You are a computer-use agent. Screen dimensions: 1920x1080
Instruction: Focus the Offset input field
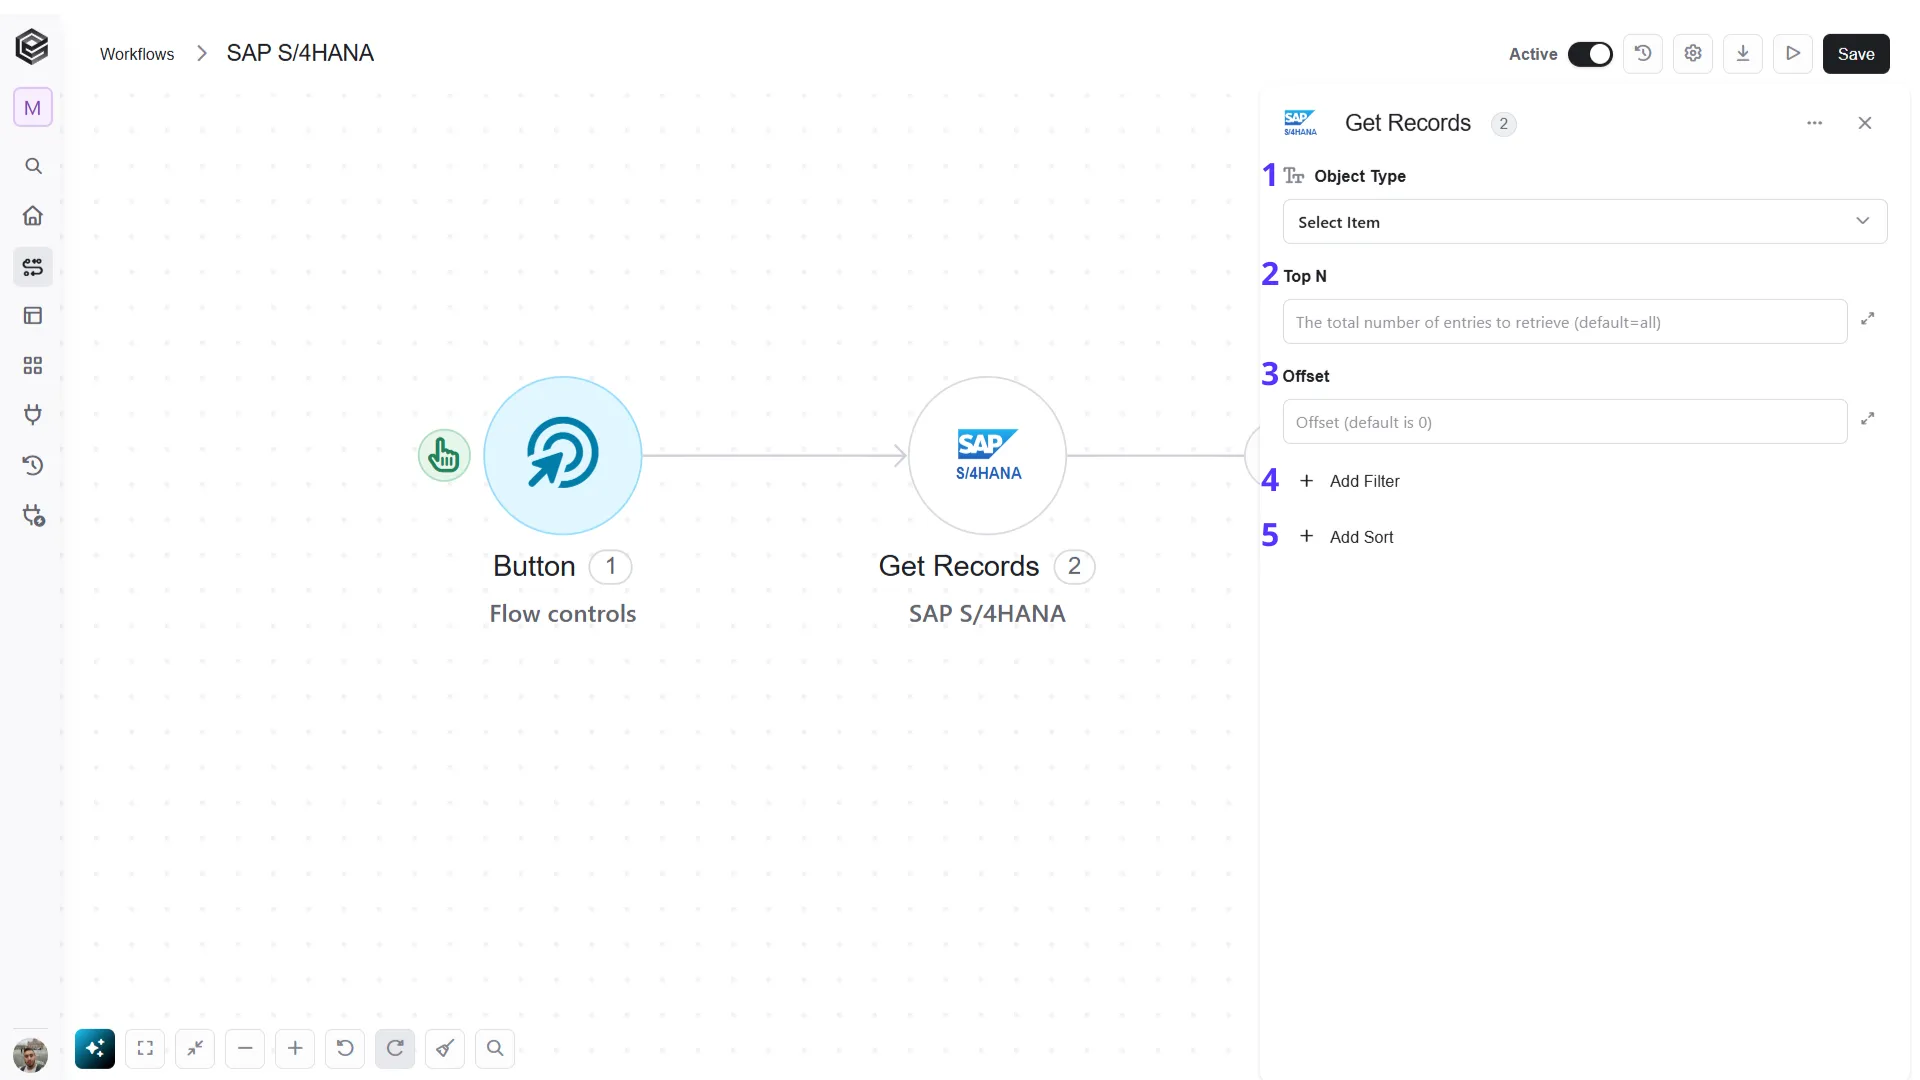point(1565,422)
